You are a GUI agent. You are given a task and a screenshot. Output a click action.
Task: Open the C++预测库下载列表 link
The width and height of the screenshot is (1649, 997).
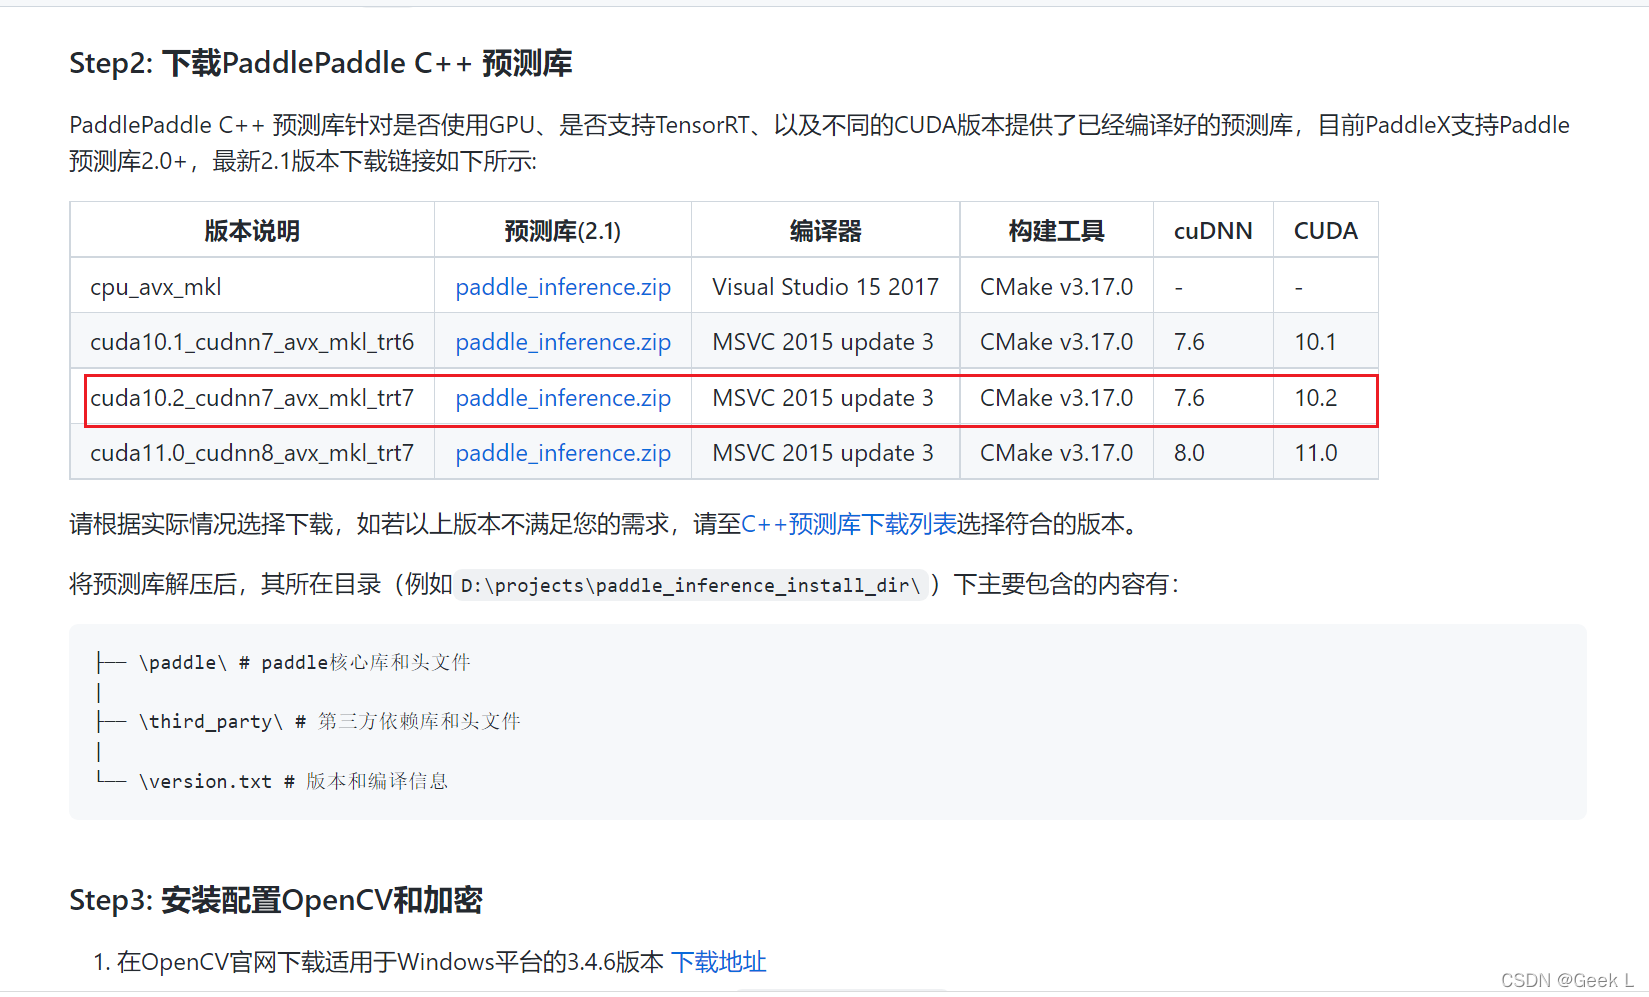click(x=849, y=523)
